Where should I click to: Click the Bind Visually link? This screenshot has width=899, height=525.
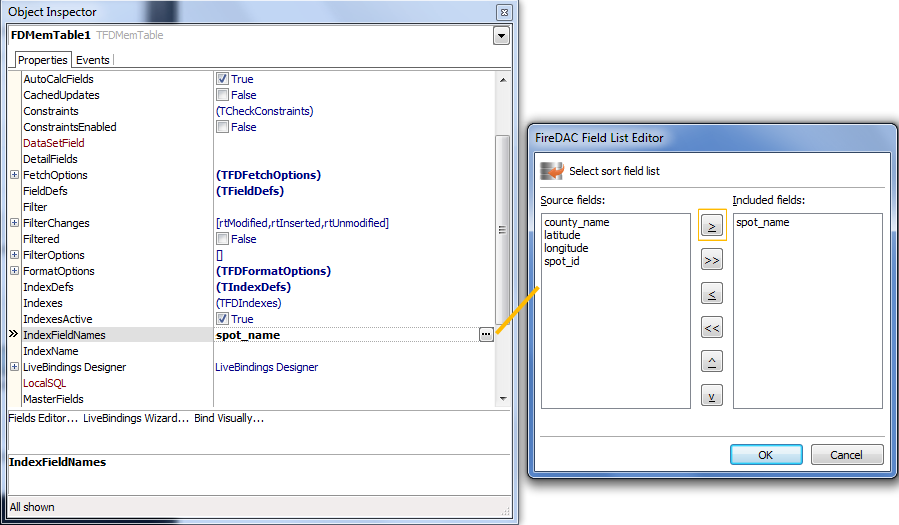coord(229,418)
